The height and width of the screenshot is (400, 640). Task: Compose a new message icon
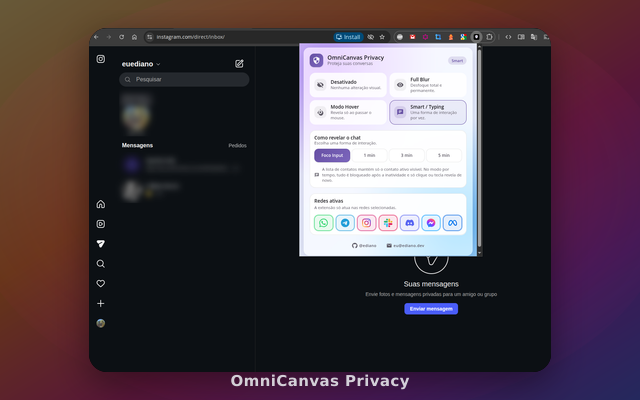(239, 64)
